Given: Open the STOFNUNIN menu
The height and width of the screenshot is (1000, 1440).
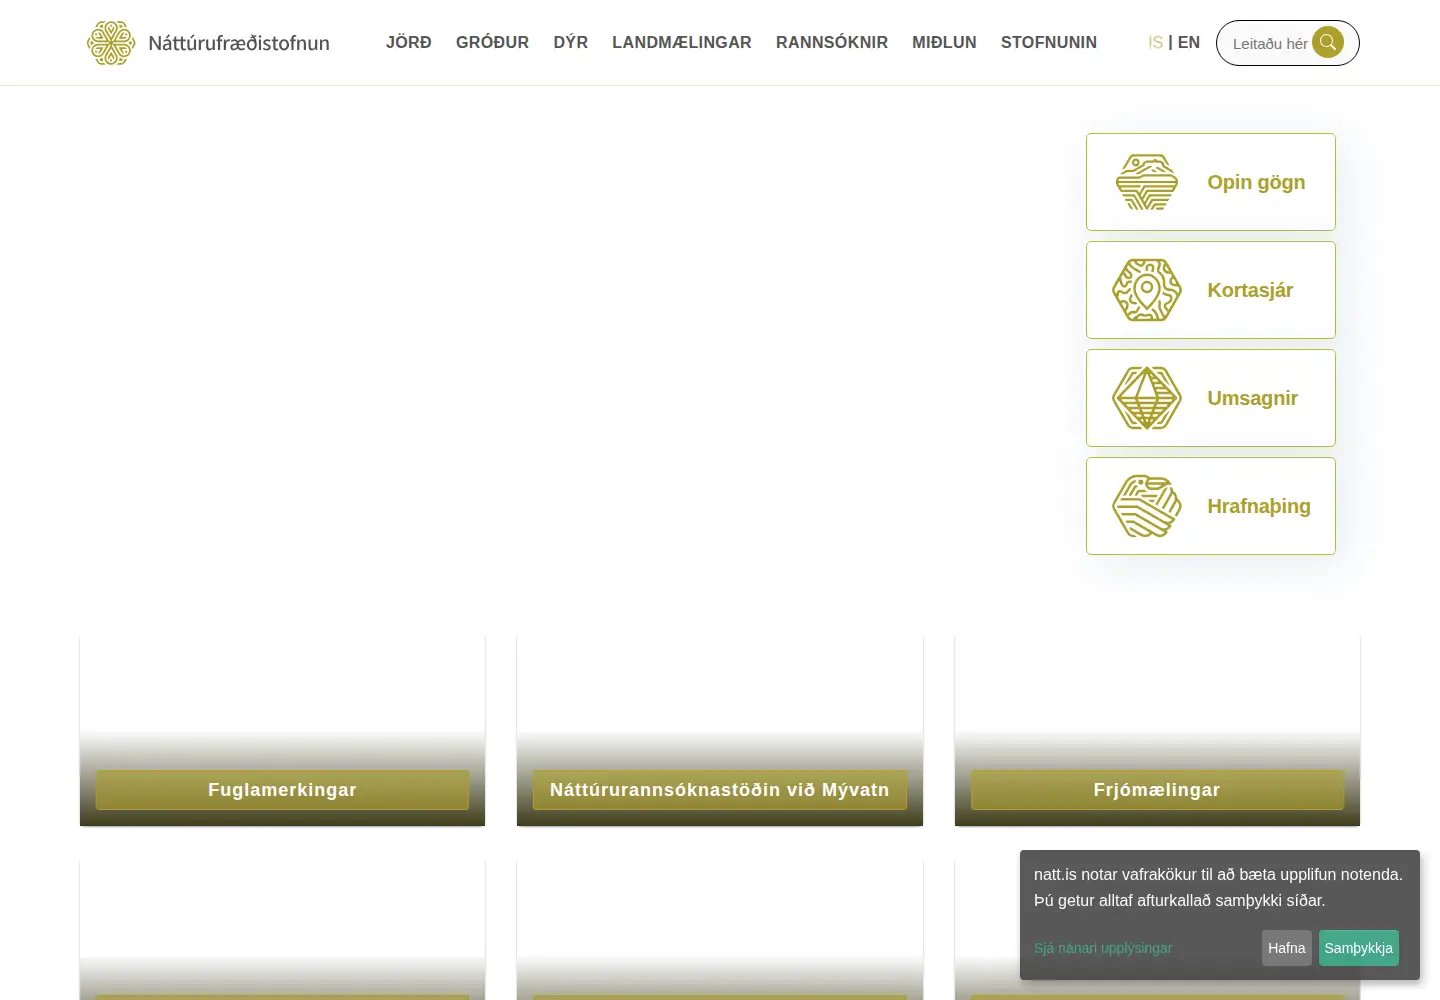Looking at the screenshot, I should click(1049, 42).
